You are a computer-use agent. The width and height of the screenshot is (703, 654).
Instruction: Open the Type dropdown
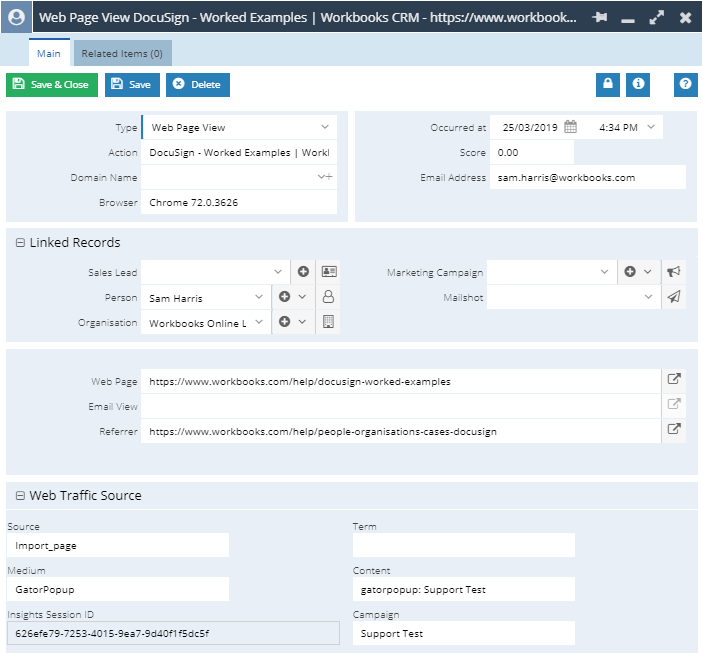pyautogui.click(x=325, y=127)
